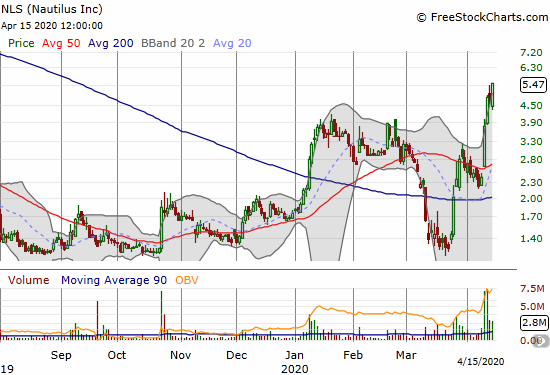Select the Moving Average 90 legend label

(x=114, y=280)
